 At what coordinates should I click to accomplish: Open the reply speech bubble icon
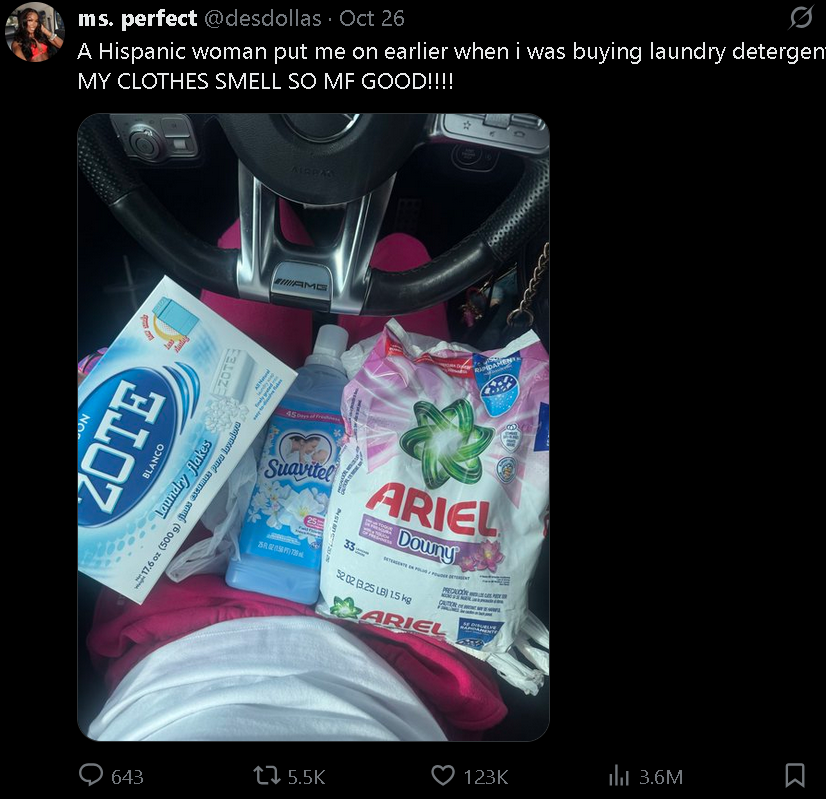point(91,775)
